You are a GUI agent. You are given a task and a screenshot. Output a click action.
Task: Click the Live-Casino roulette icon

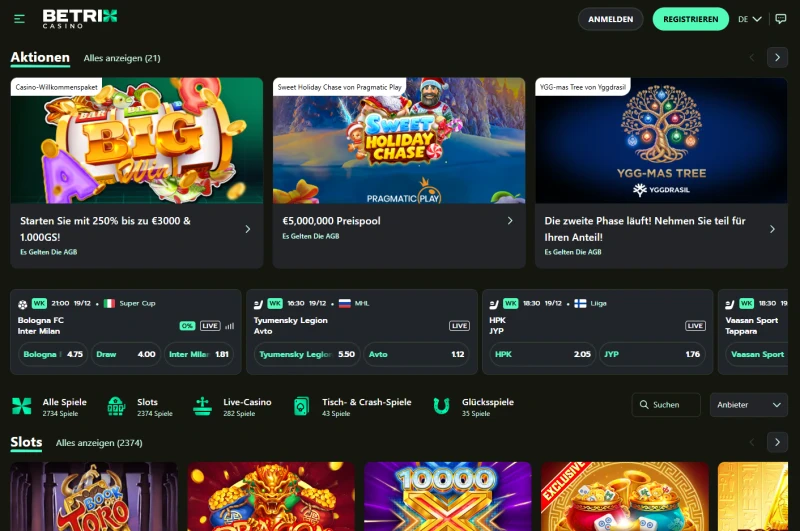click(203, 406)
